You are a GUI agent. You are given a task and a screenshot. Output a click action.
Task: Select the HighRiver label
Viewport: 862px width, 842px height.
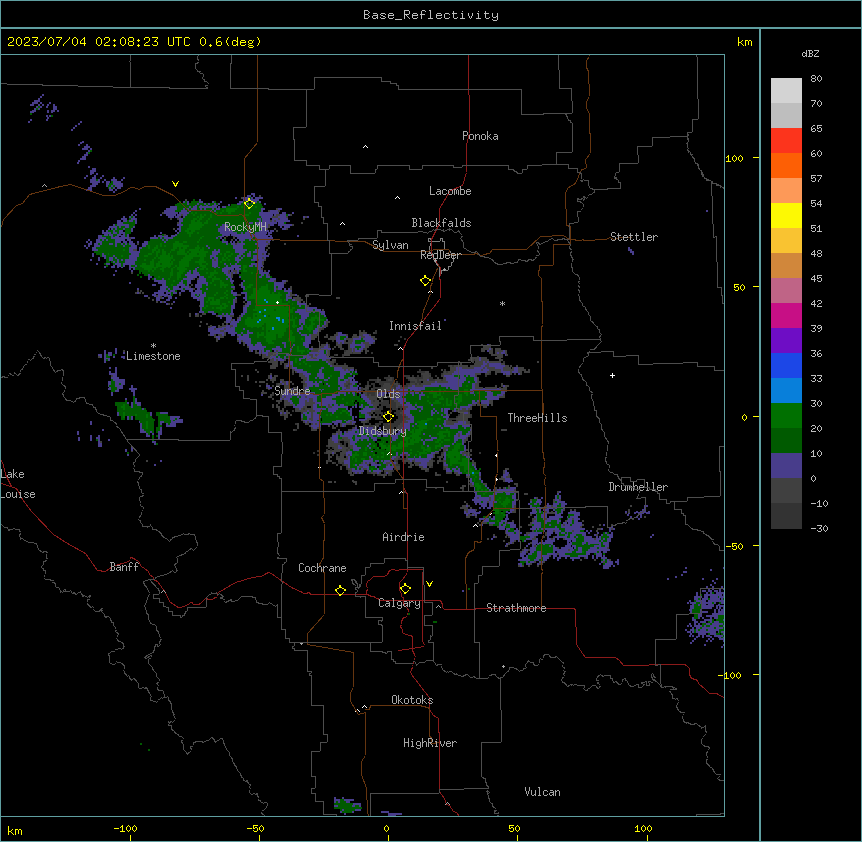pos(430,743)
